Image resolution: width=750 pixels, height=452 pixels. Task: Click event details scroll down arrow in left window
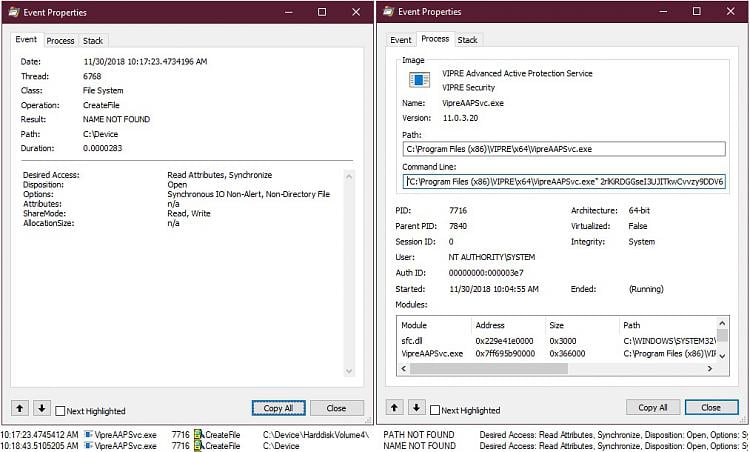point(349,371)
